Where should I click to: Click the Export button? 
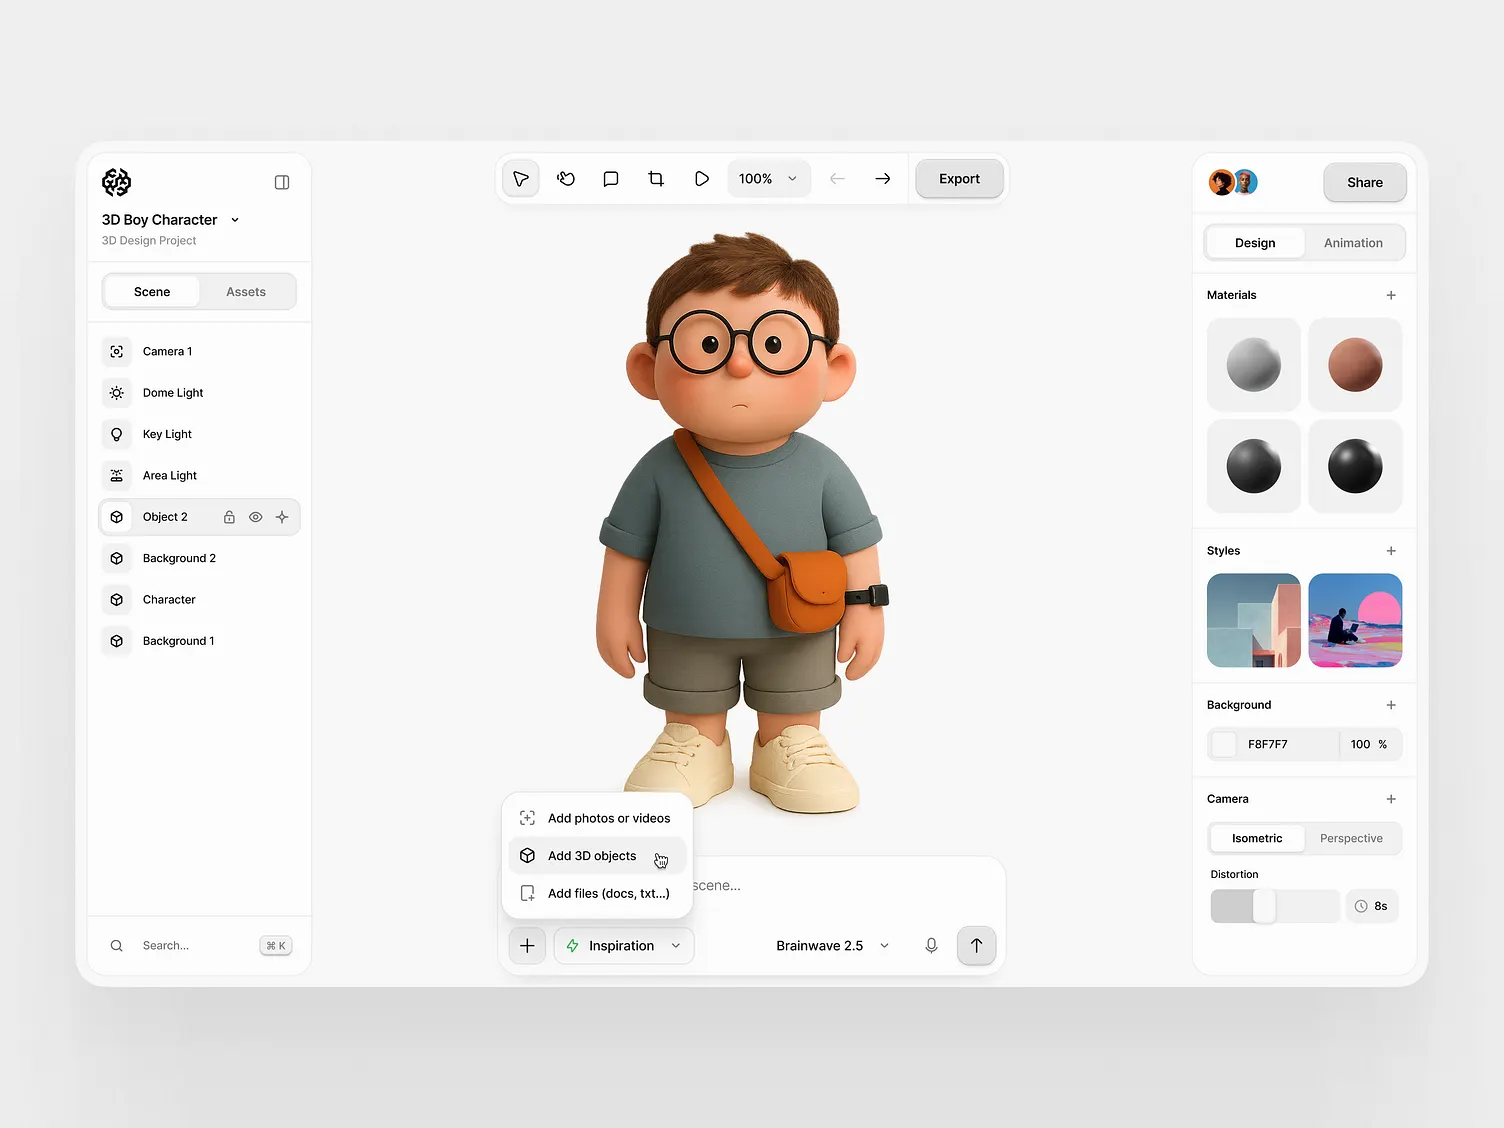tap(959, 179)
